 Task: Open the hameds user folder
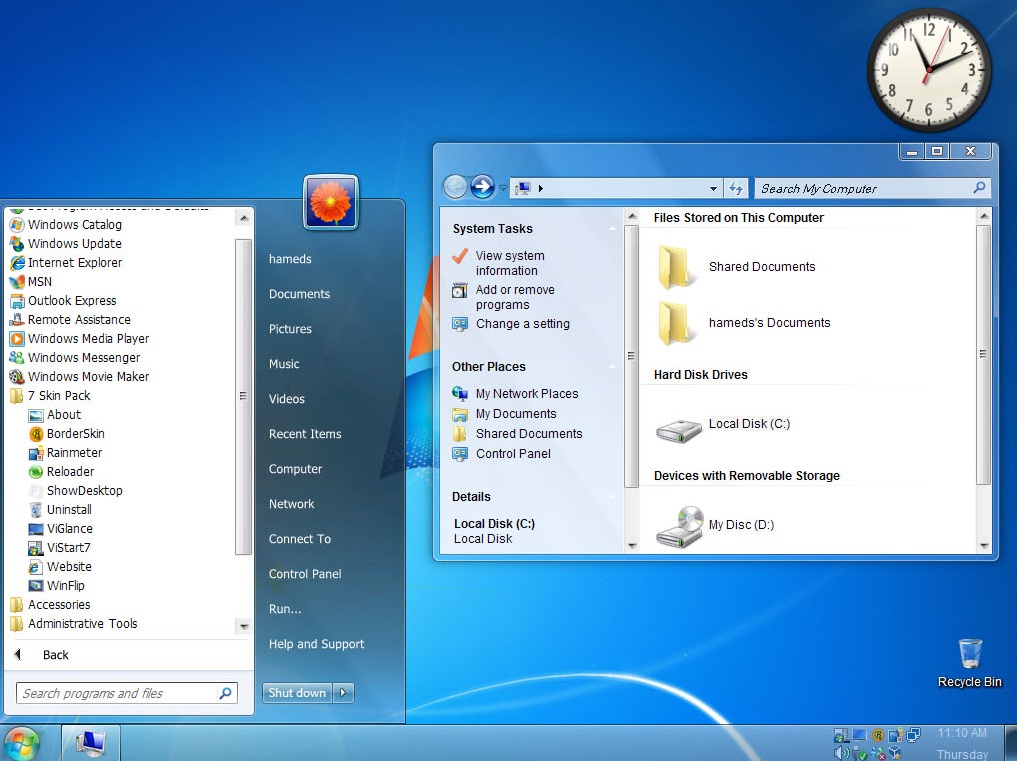(x=290, y=259)
